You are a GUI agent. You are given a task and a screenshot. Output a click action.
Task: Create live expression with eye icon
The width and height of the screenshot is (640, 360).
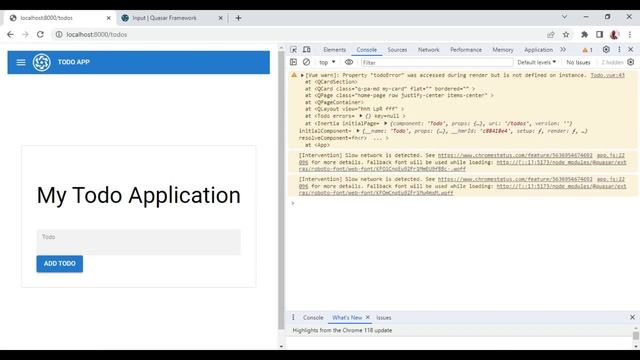pos(349,62)
